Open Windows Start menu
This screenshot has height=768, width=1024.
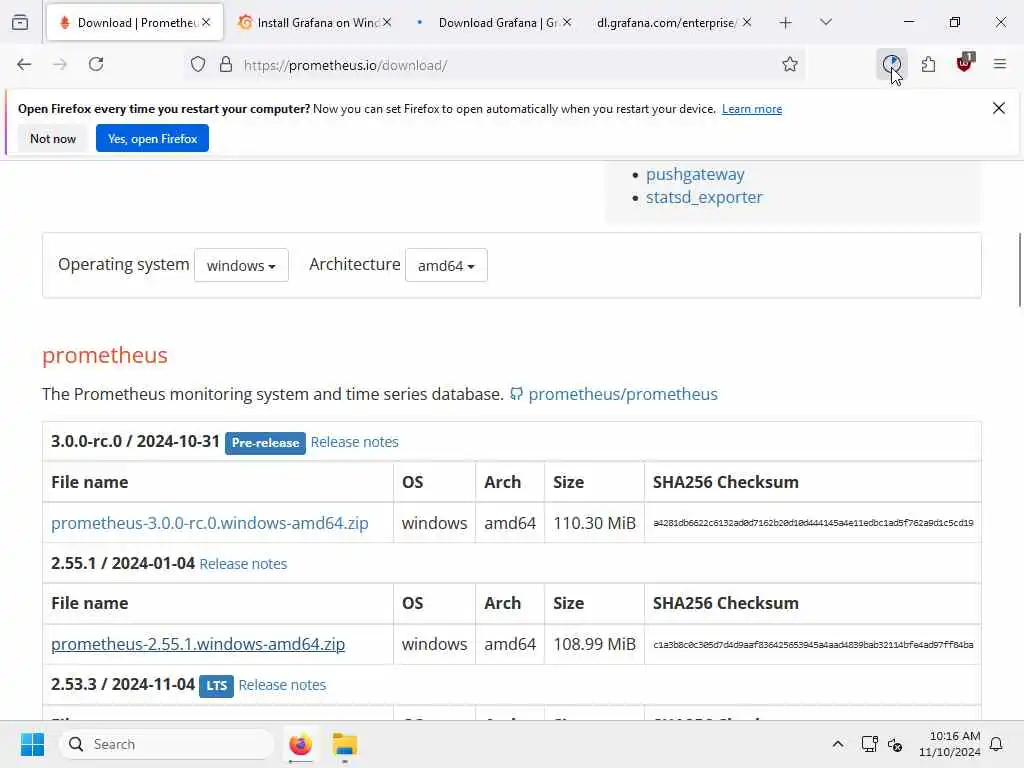32,744
